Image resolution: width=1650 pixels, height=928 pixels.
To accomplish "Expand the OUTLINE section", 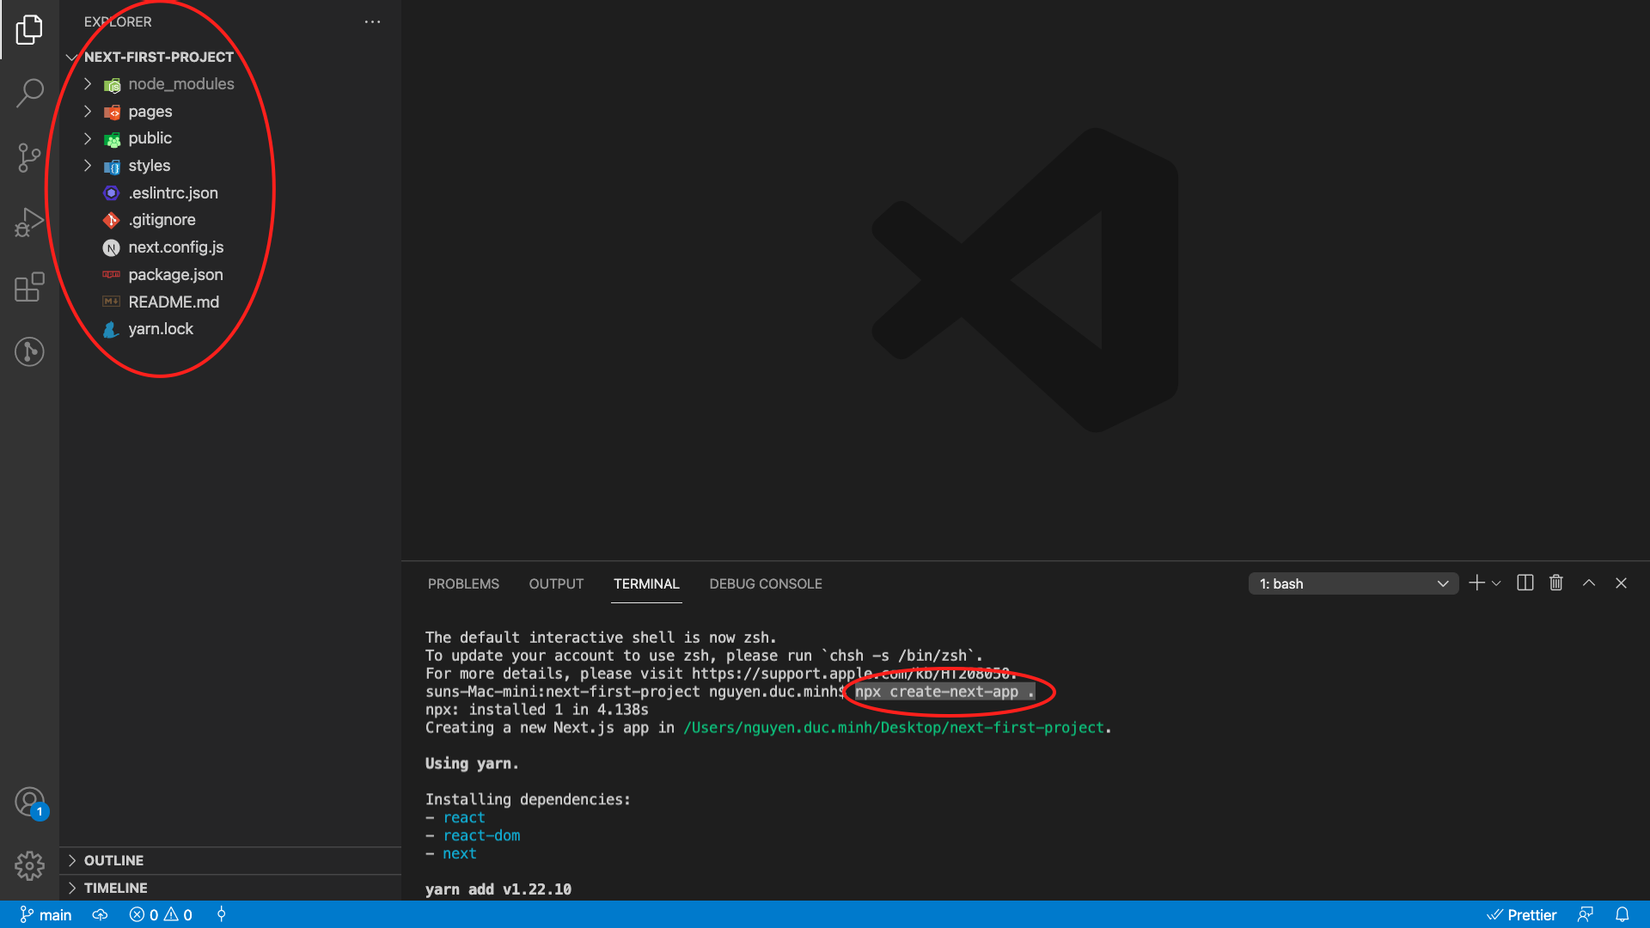I will tap(231, 860).
